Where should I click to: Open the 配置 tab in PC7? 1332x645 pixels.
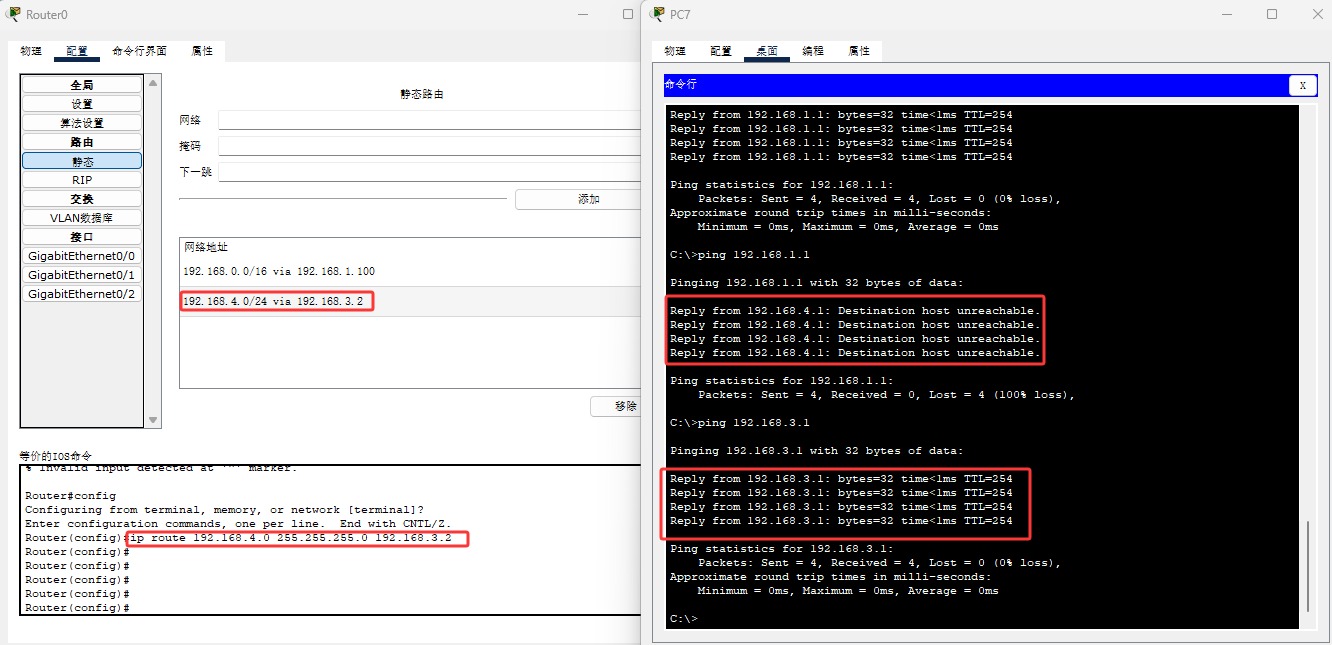(x=721, y=51)
